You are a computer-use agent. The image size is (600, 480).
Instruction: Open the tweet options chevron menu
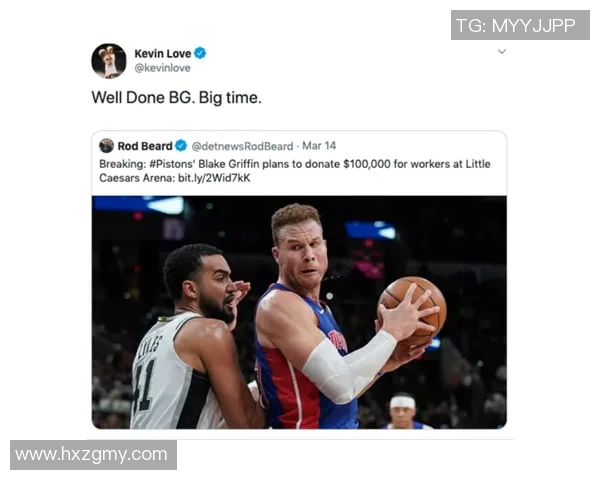coord(502,51)
